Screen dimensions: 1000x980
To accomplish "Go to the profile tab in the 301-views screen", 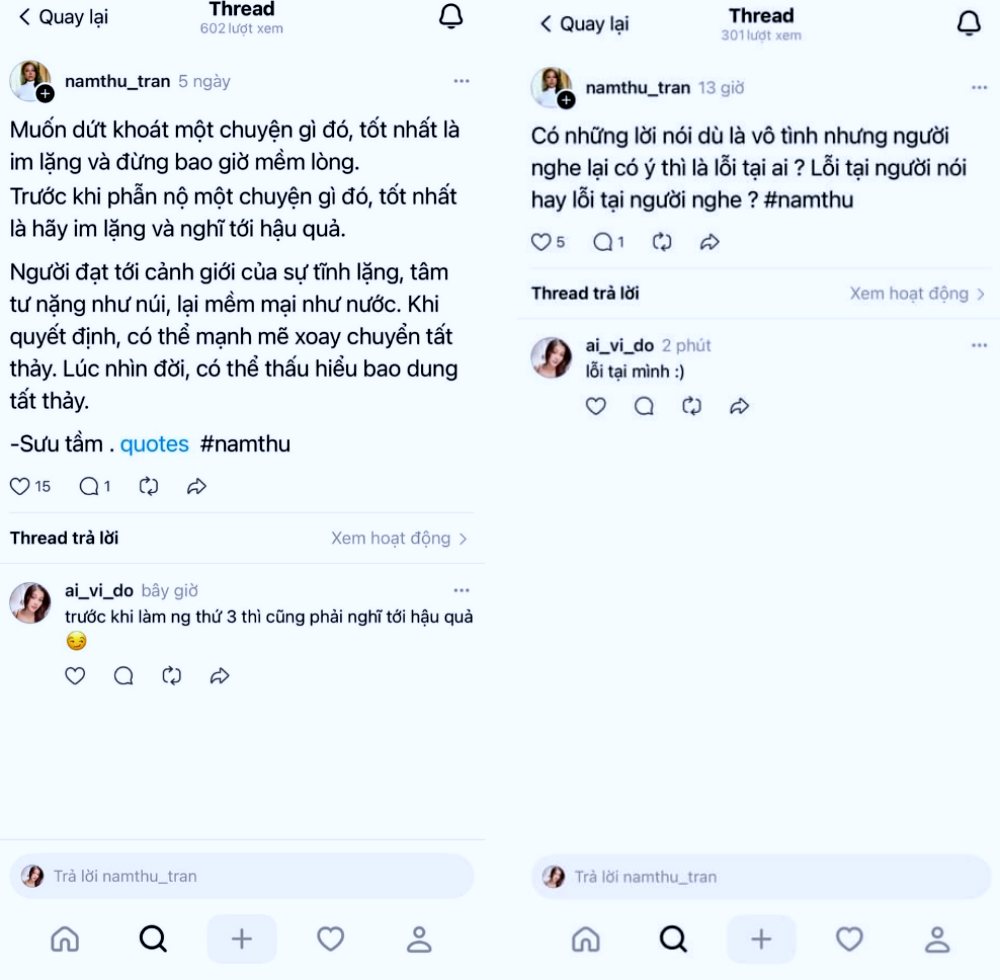I will tap(937, 939).
